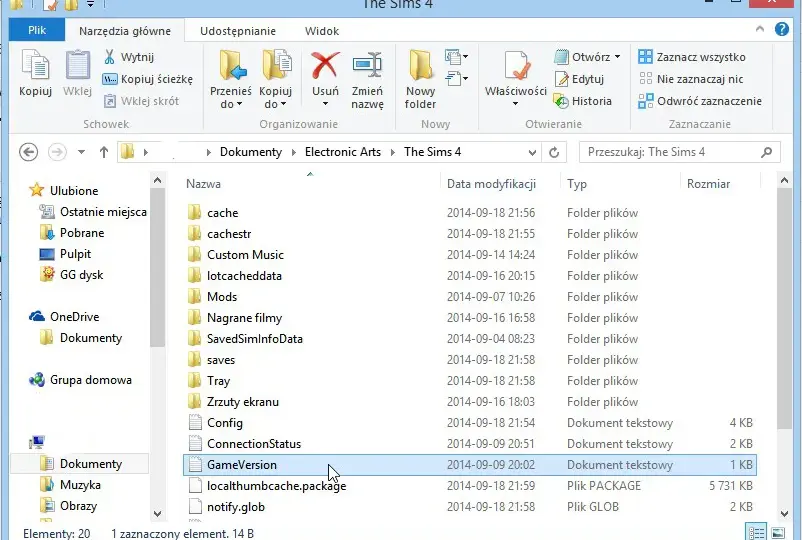Switch to large icons view in status bar
The image size is (802, 540).
pyautogui.click(x=777, y=532)
